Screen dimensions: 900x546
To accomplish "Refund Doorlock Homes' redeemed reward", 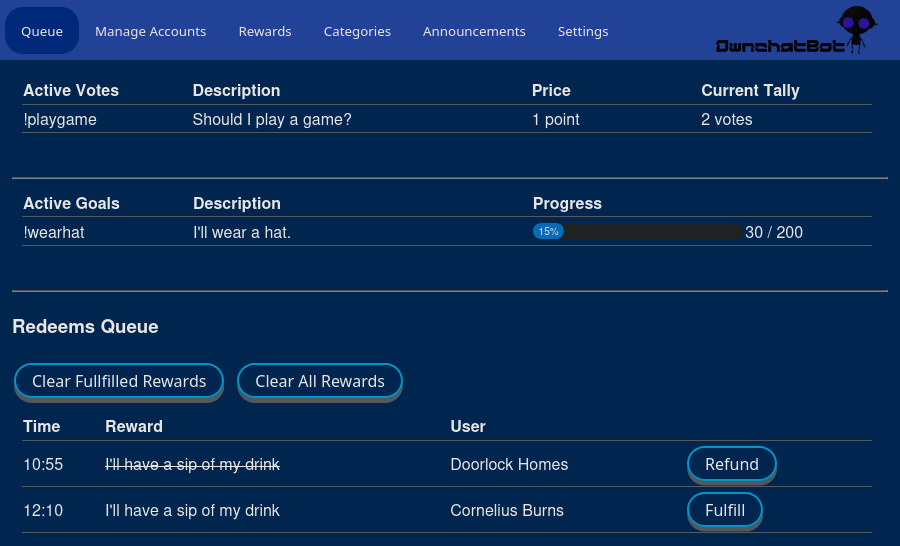I will 731,464.
